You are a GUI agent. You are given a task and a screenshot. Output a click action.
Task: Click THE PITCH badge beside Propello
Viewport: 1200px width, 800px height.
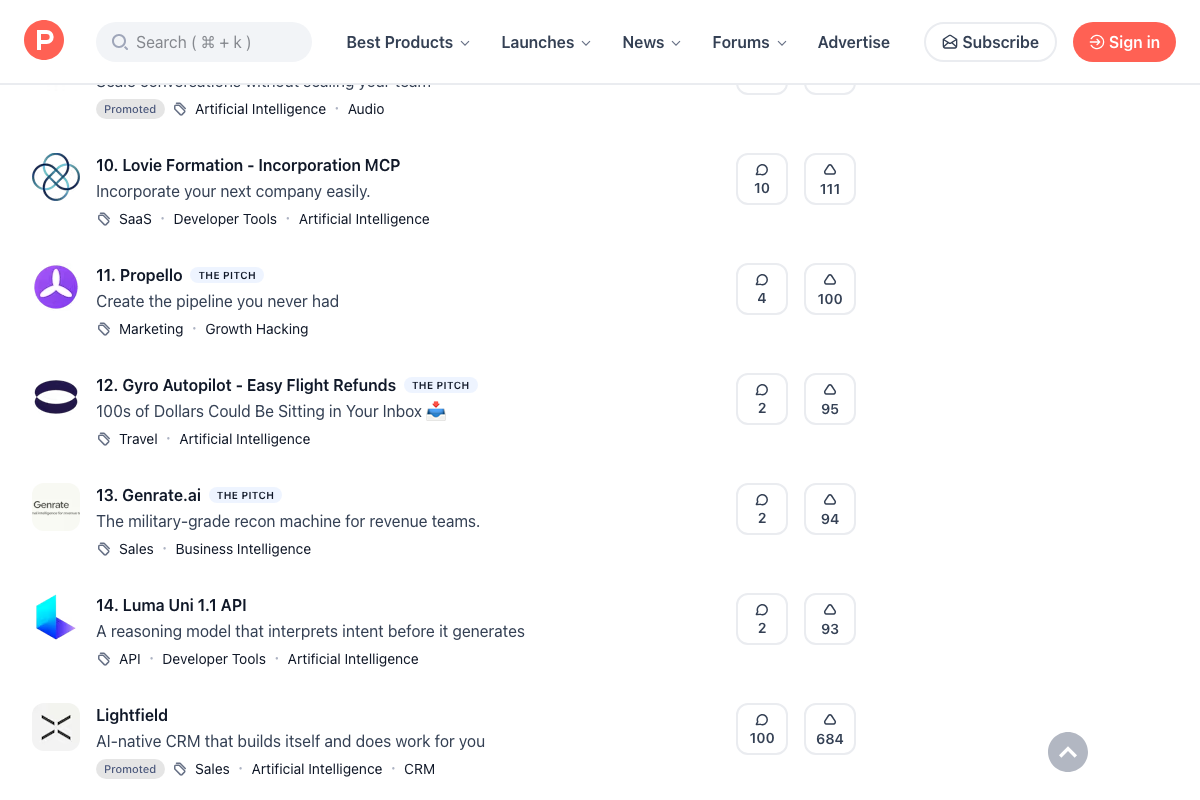[227, 275]
